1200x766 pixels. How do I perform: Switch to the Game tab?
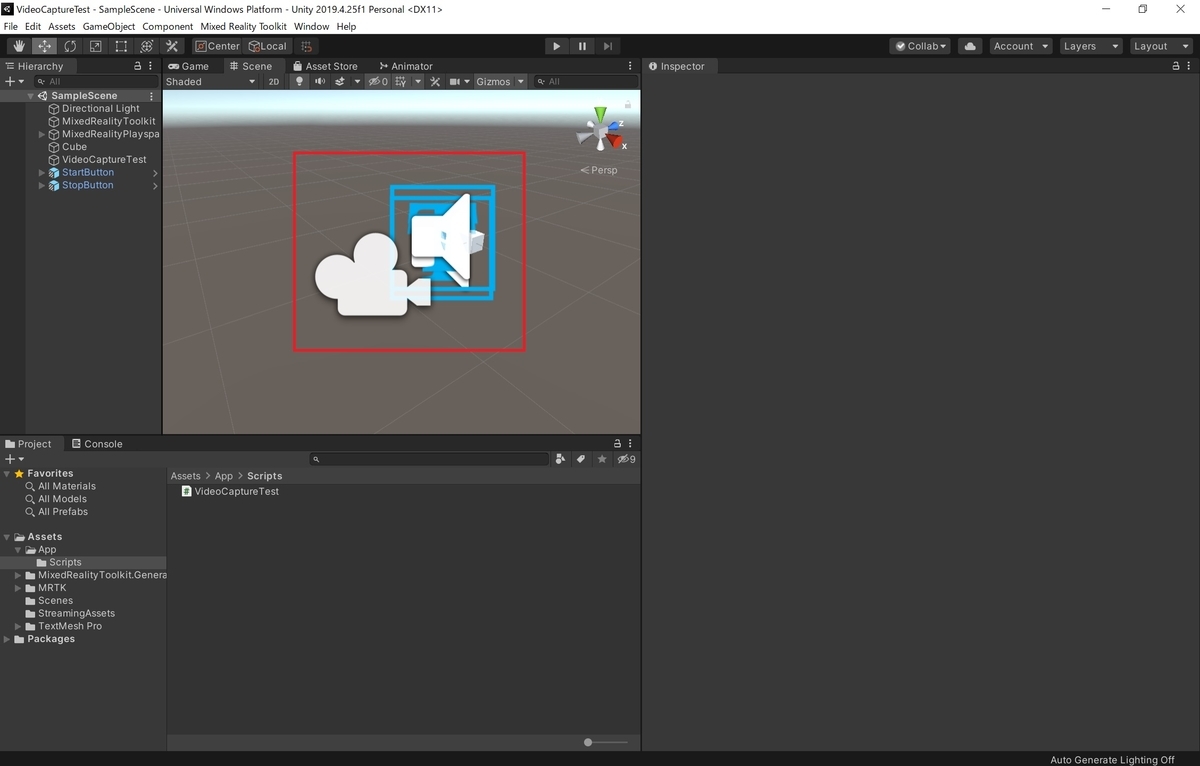pos(188,66)
